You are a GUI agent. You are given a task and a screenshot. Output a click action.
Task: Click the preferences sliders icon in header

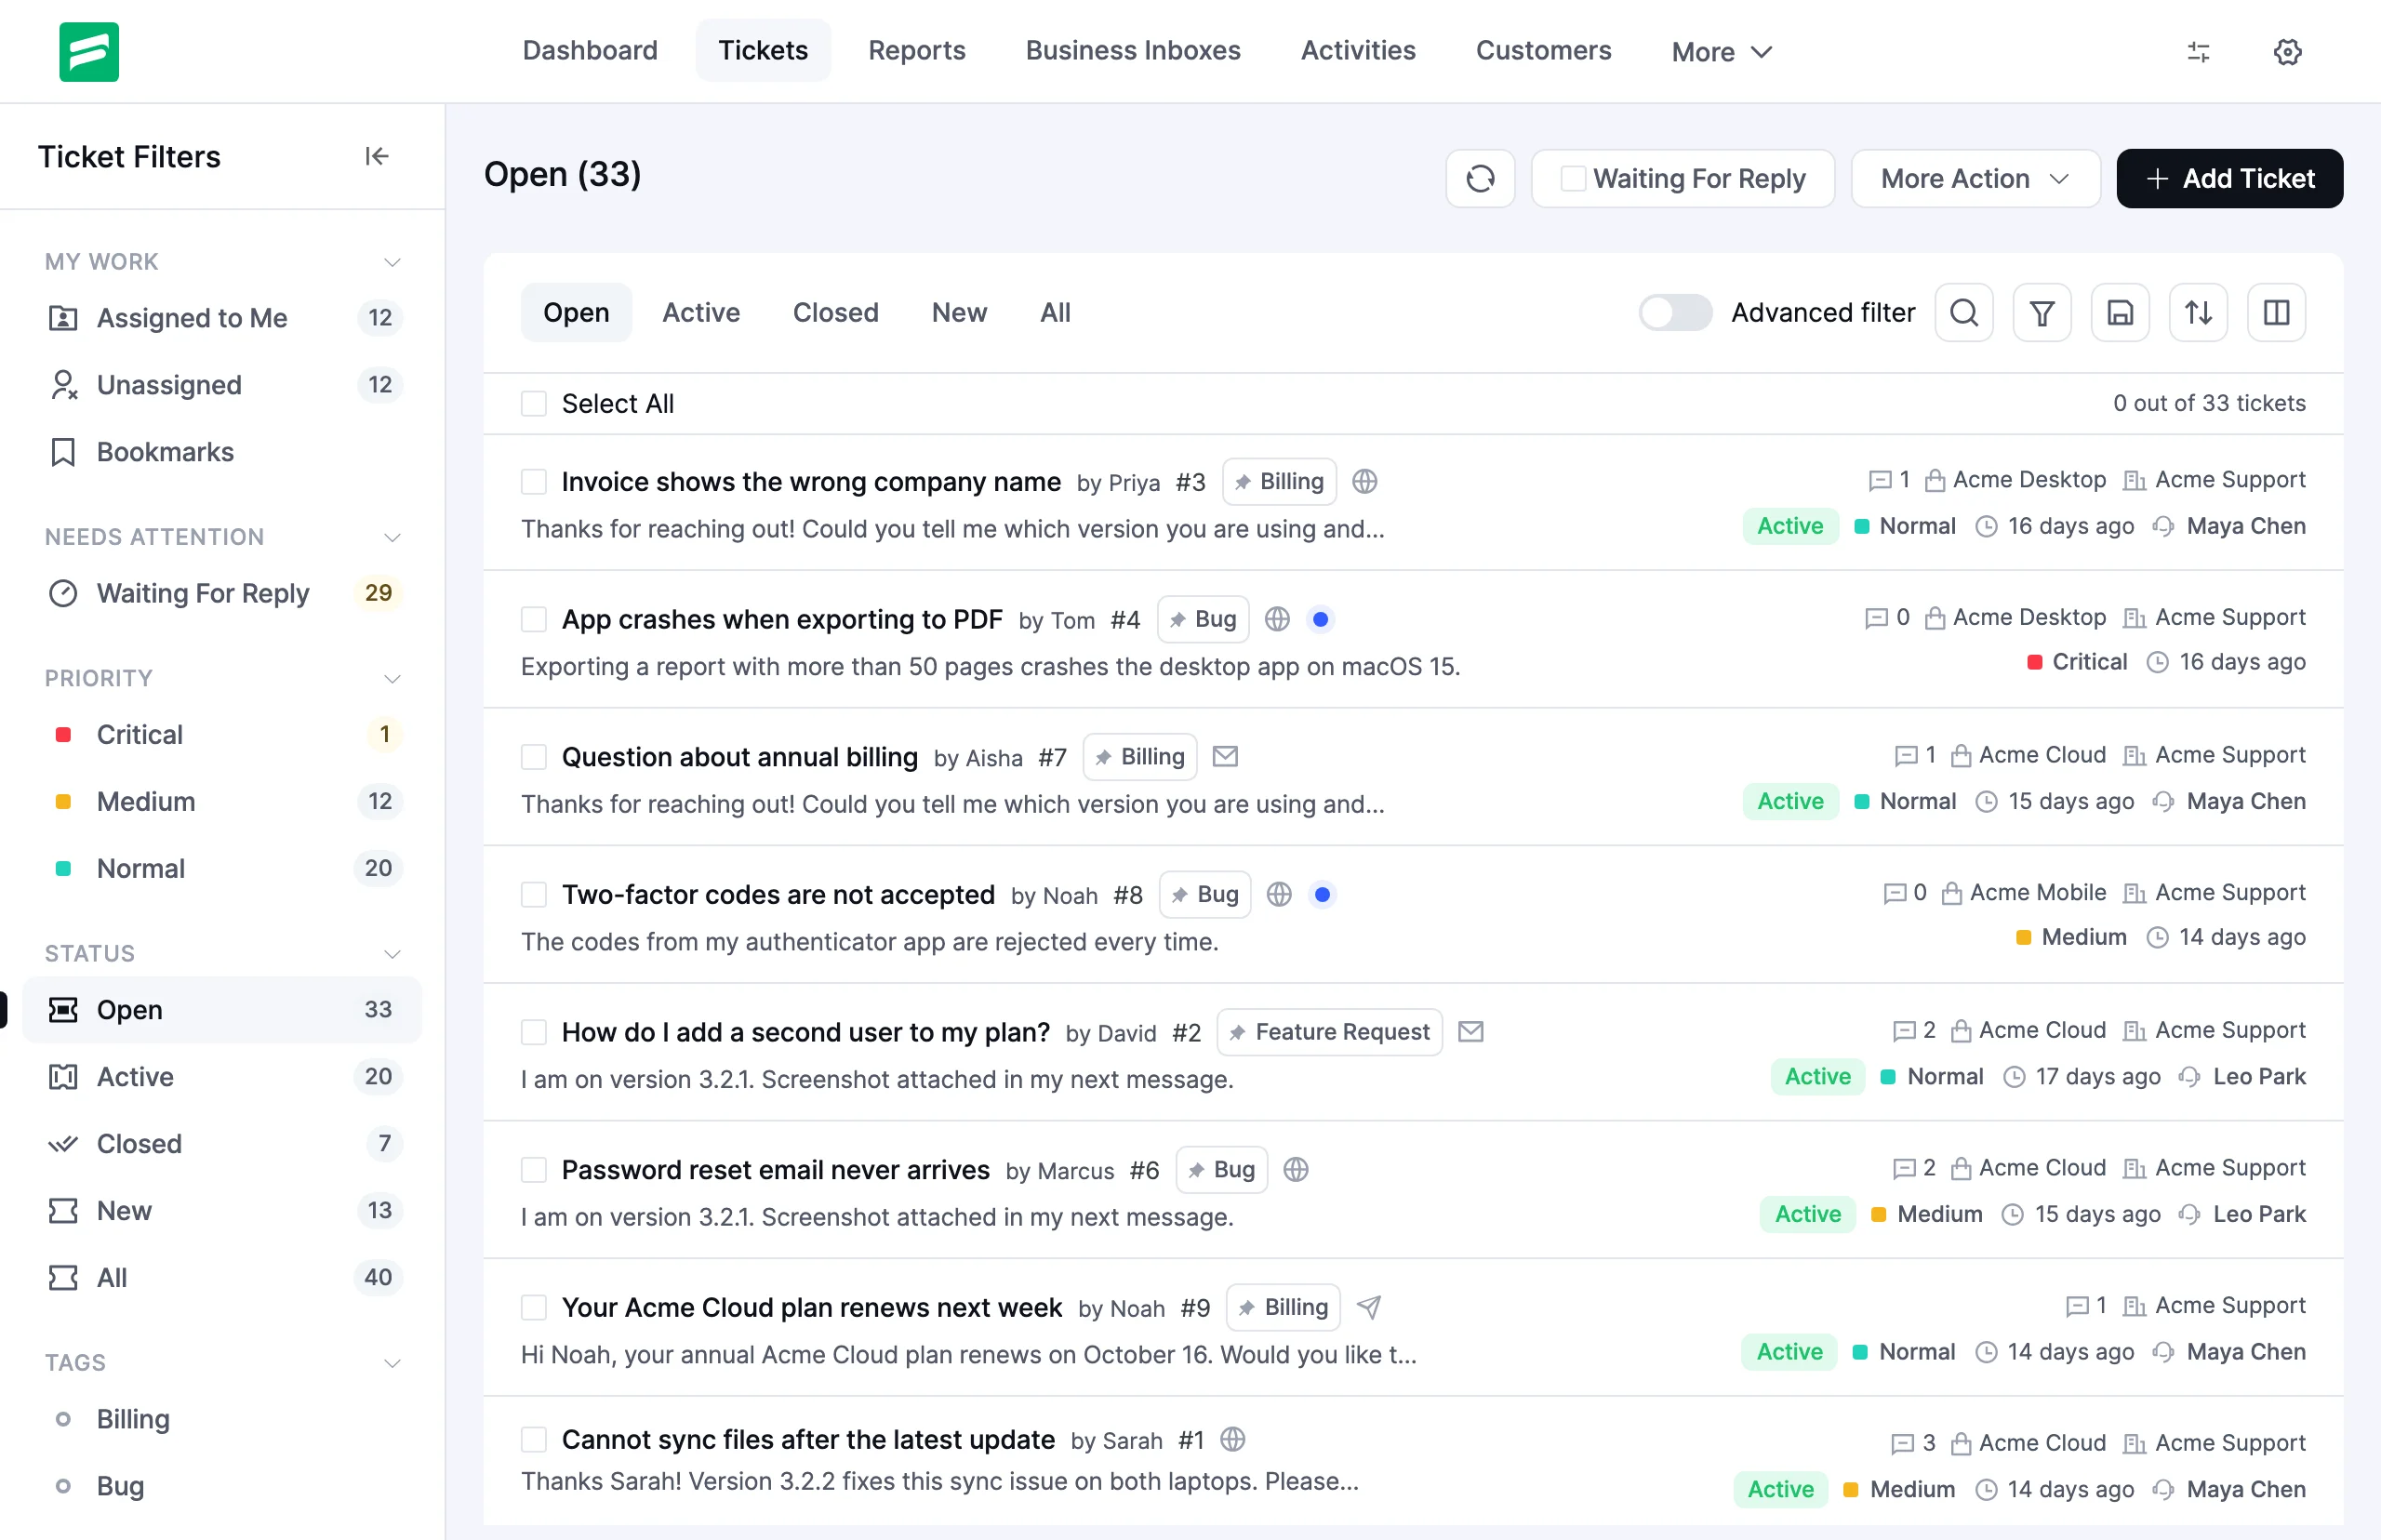[x=2198, y=52]
